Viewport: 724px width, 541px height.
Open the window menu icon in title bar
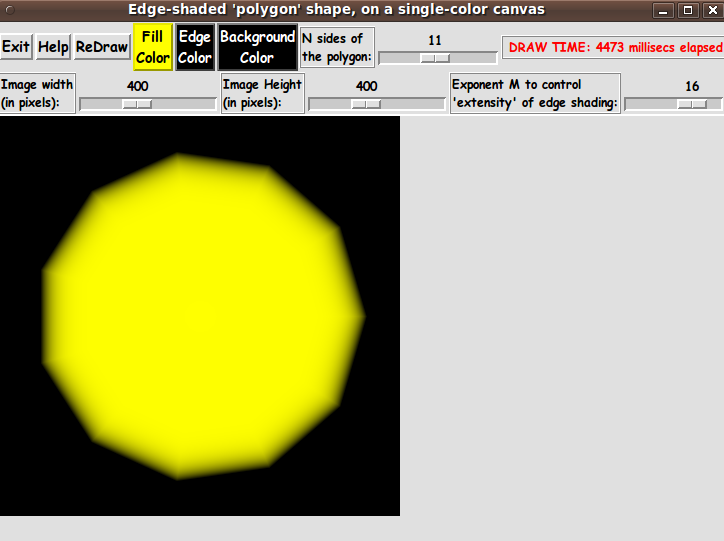pyautogui.click(x=9, y=10)
